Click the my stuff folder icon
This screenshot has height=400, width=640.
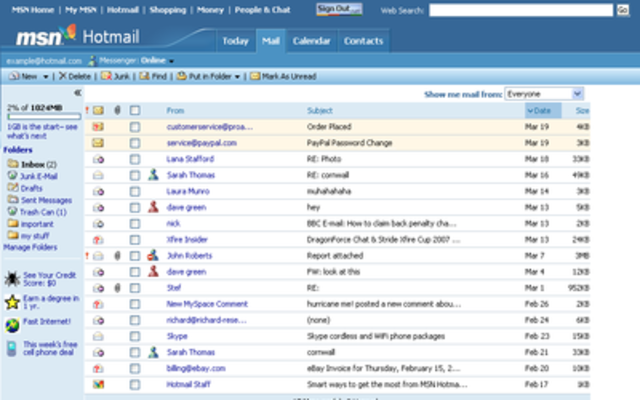[13, 235]
